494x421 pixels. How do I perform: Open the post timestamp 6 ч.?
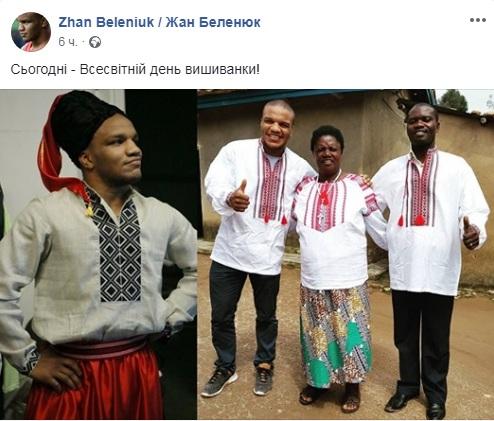tap(68, 42)
